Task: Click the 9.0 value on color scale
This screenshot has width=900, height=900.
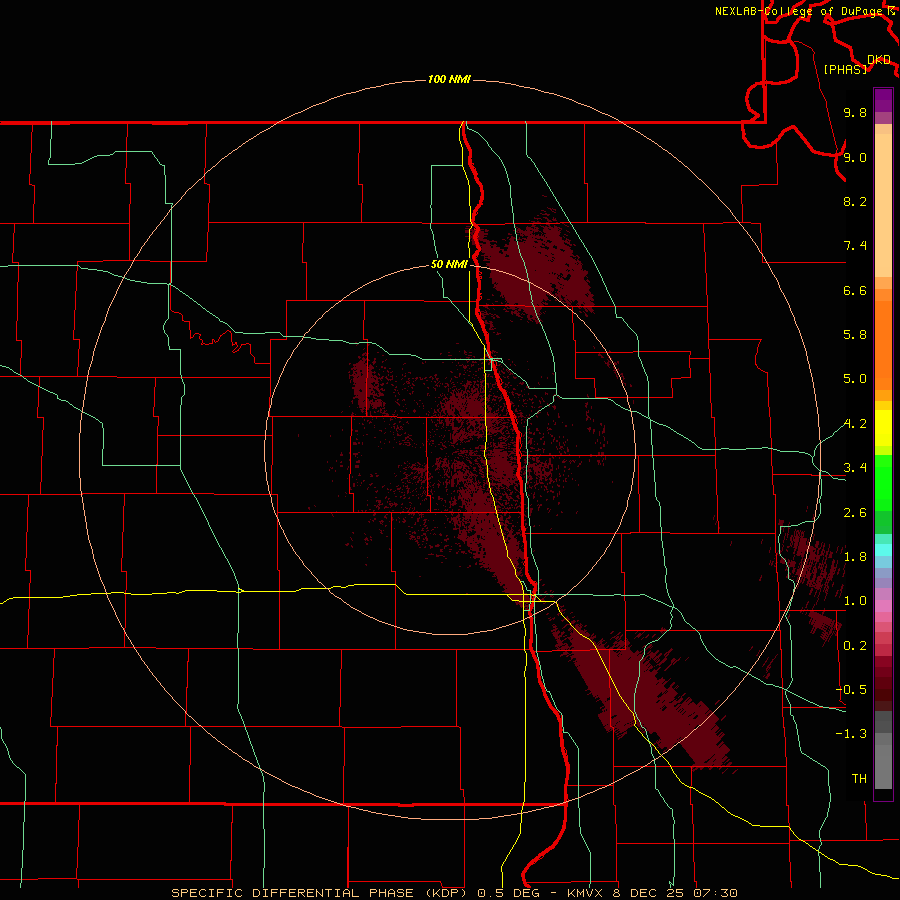Action: click(x=855, y=157)
